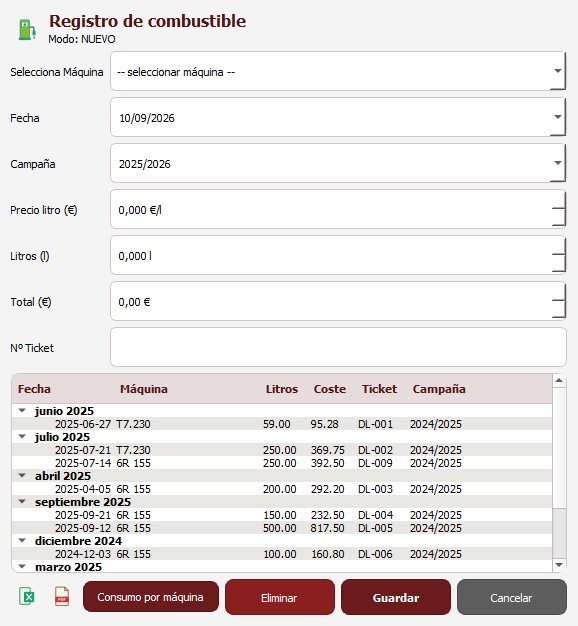Select the row with ticket DL-001

tap(282, 424)
